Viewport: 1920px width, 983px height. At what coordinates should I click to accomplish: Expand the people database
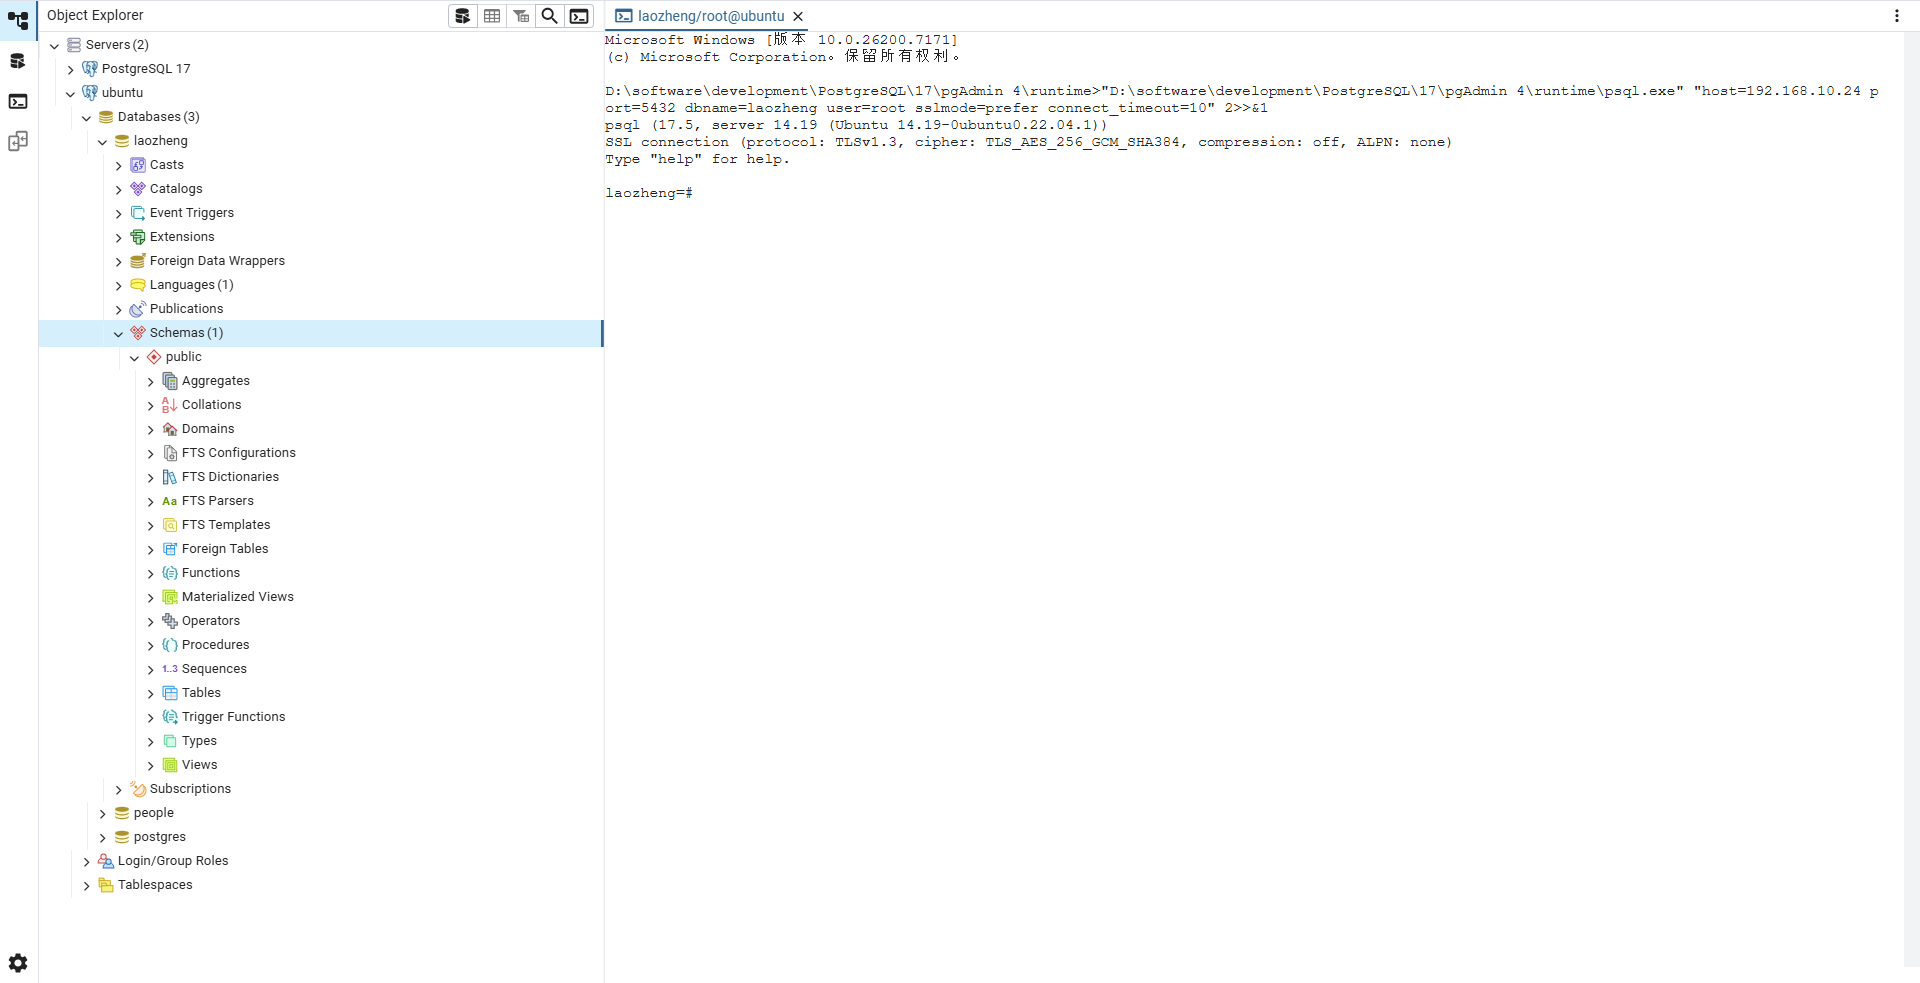pos(103,813)
